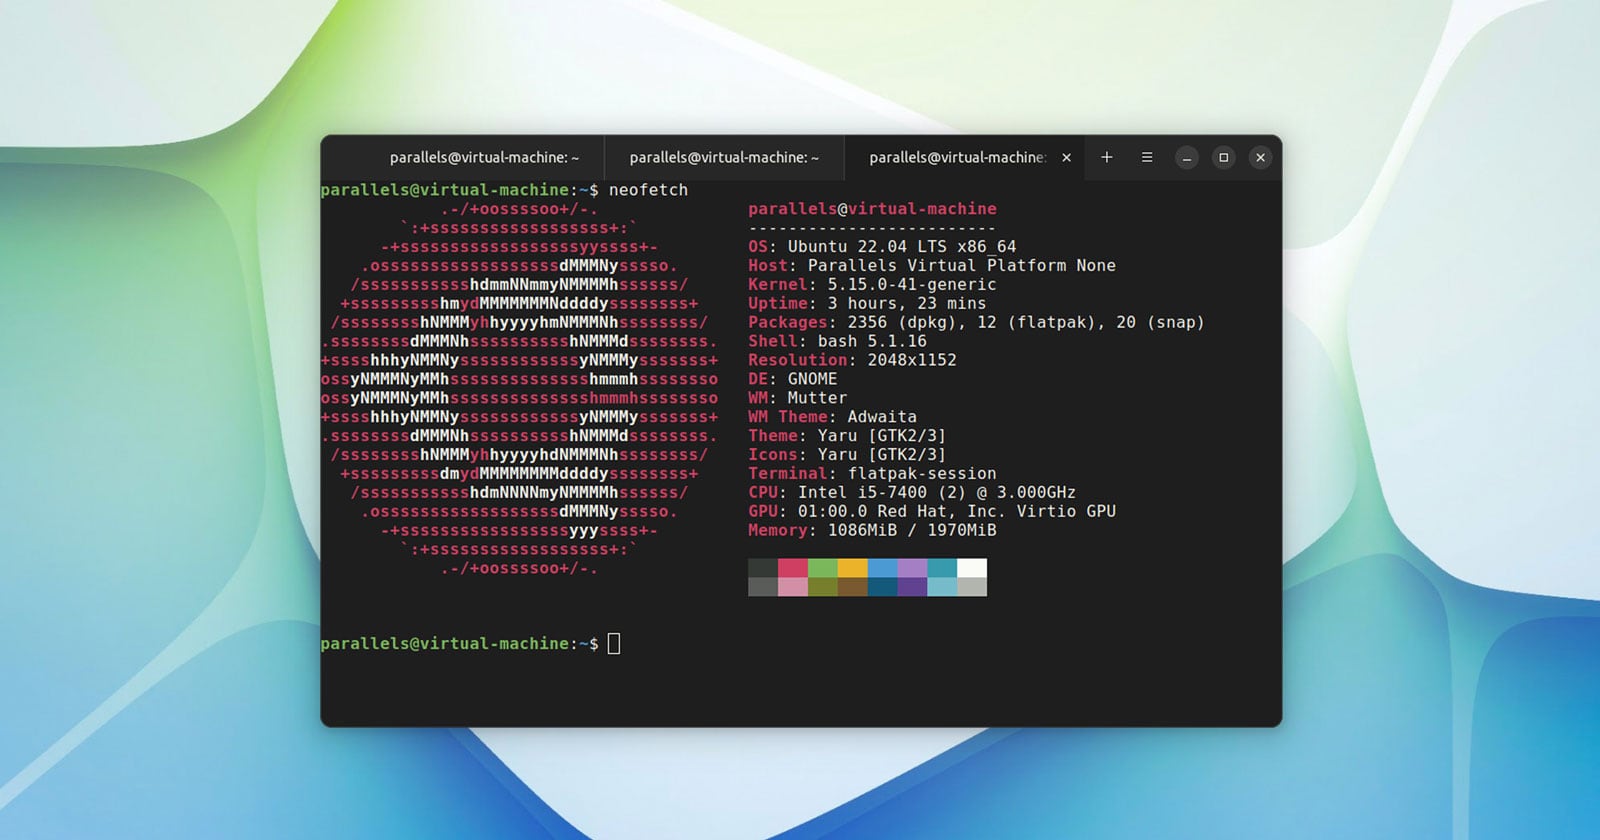The width and height of the screenshot is (1600, 840).
Task: Place cursor at the bottom empty shell prompt
Action: tap(614, 644)
